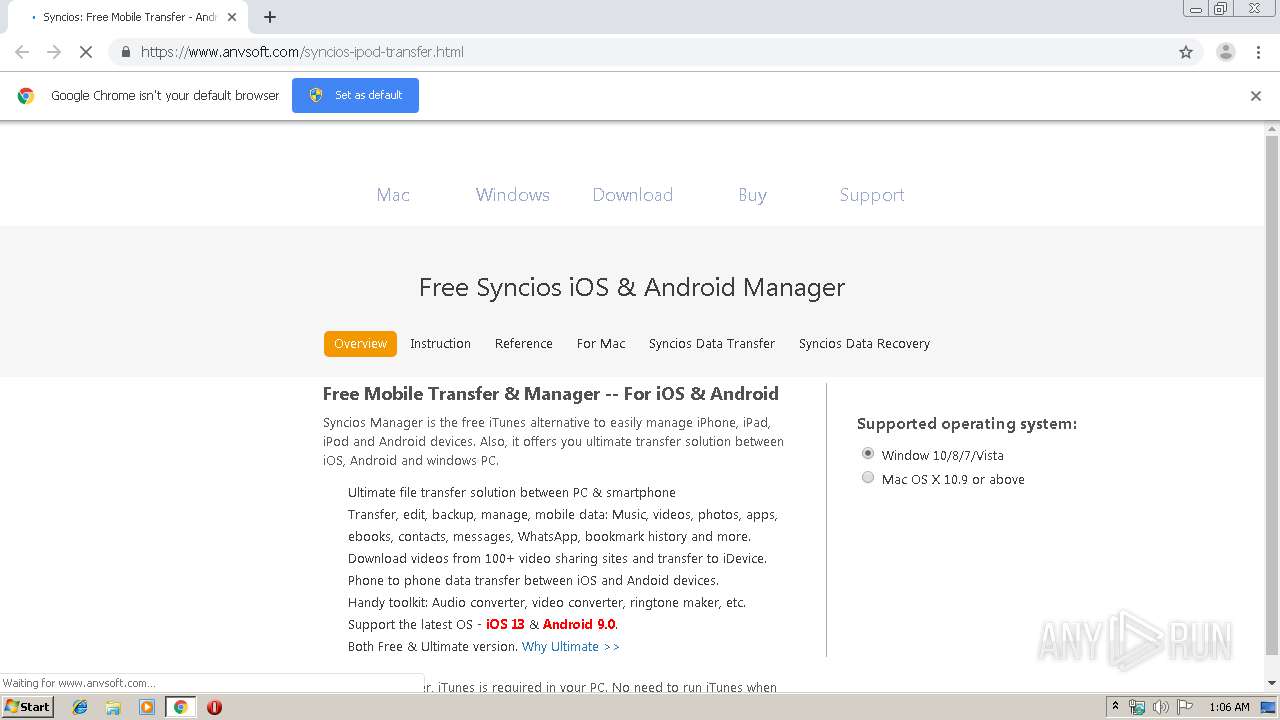Screen dimensions: 1280x720
Task: Open Chrome three-dot menu
Action: tap(1258, 52)
